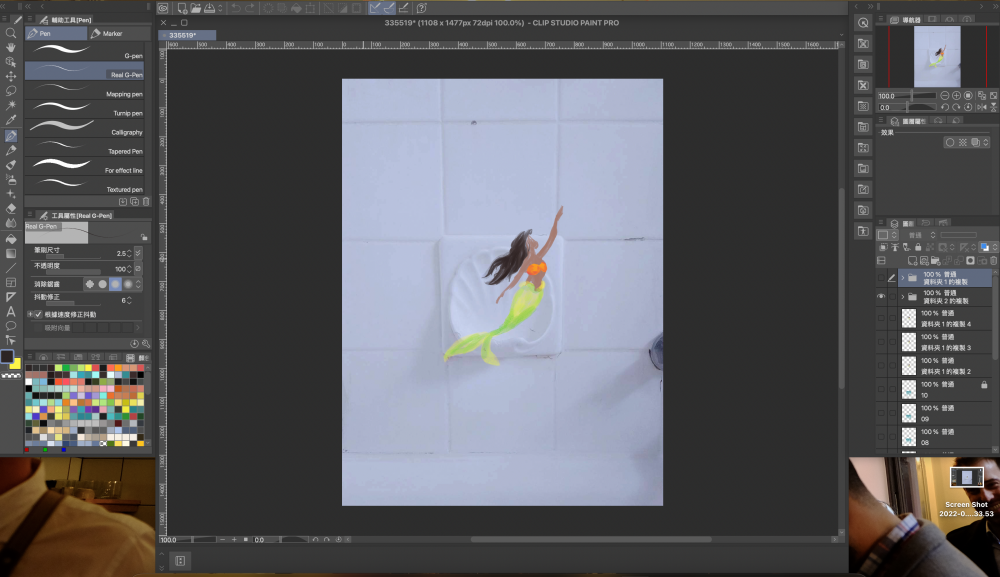Undo the last action
Viewport: 1000px width, 577px height.
[236, 8]
